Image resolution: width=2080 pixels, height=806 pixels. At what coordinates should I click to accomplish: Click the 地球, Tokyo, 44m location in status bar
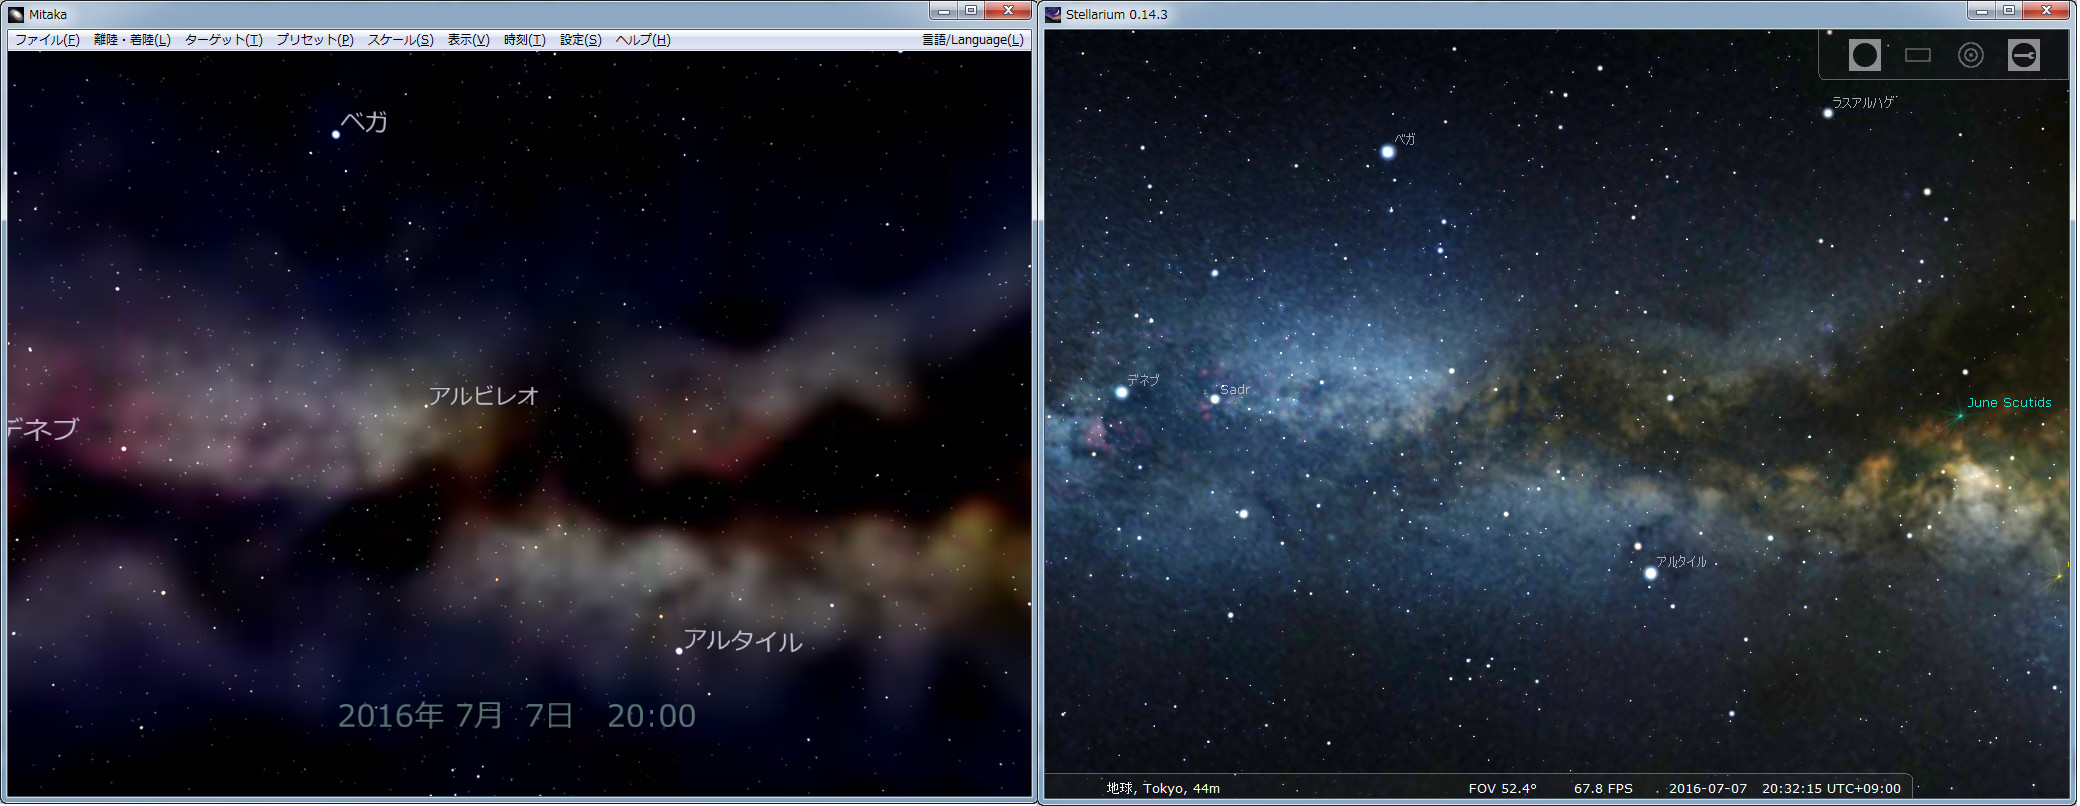1163,788
